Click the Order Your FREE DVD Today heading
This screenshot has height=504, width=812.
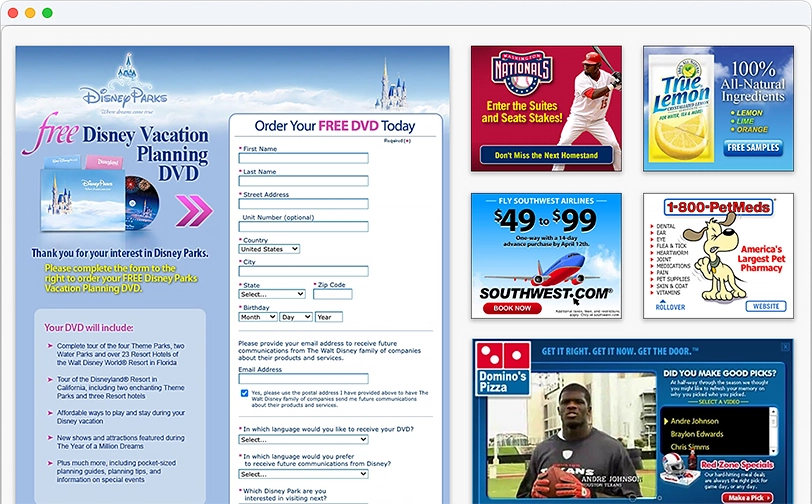tap(335, 126)
